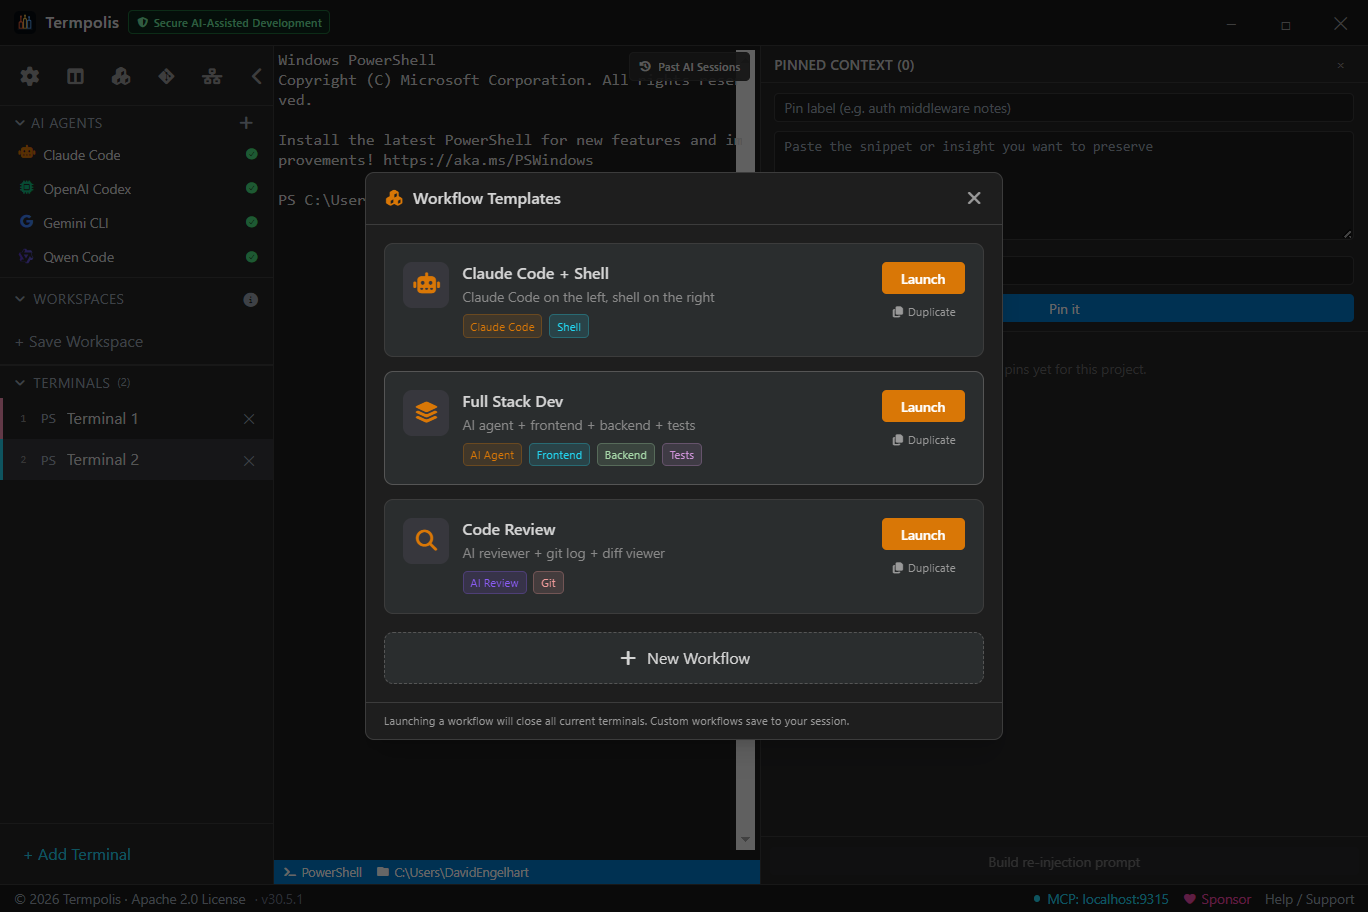The height and width of the screenshot is (912, 1368).
Task: Click the split layout columns icon
Action: click(x=75, y=76)
